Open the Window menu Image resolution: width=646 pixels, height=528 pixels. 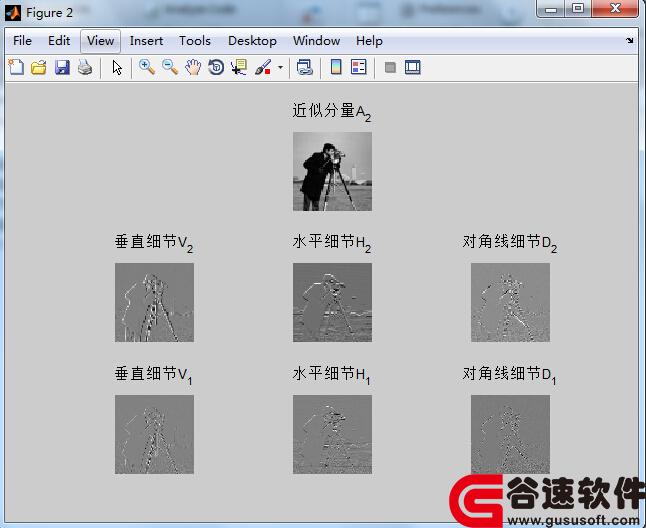pos(316,41)
